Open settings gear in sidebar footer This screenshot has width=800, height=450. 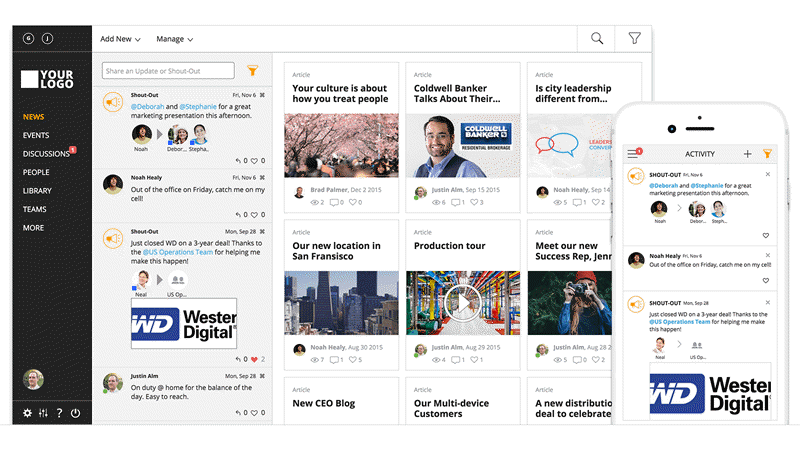pos(28,413)
